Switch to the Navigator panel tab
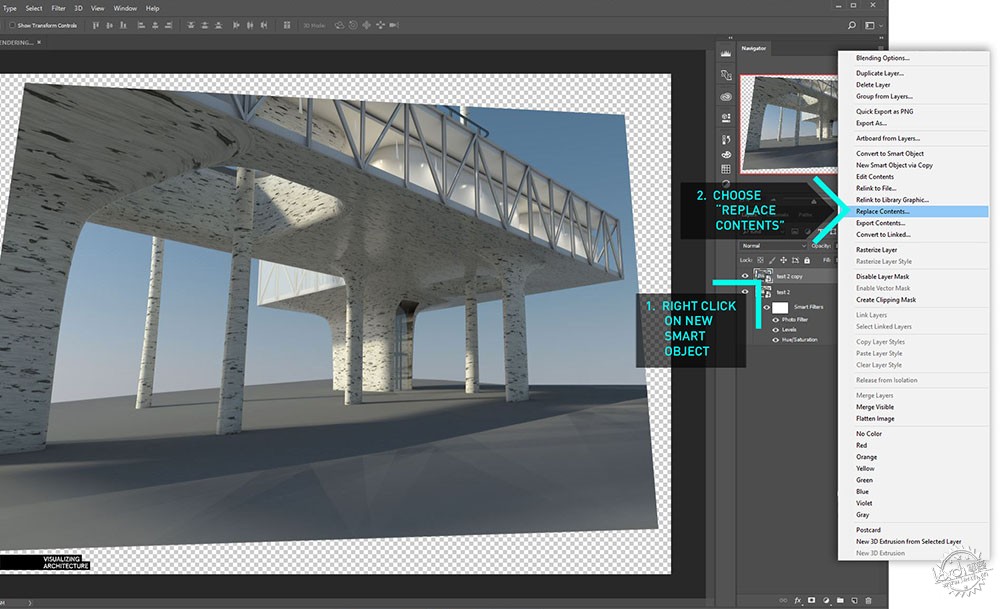Screen dimensions: 1000x609 (753, 48)
